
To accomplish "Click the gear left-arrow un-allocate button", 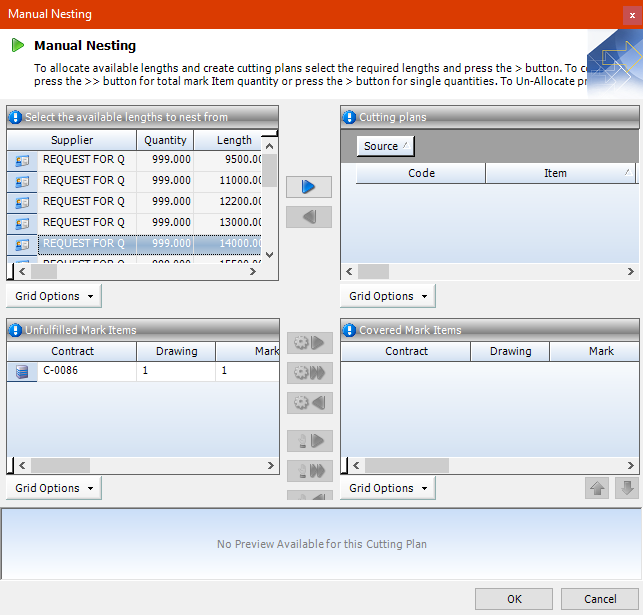I will [x=309, y=403].
